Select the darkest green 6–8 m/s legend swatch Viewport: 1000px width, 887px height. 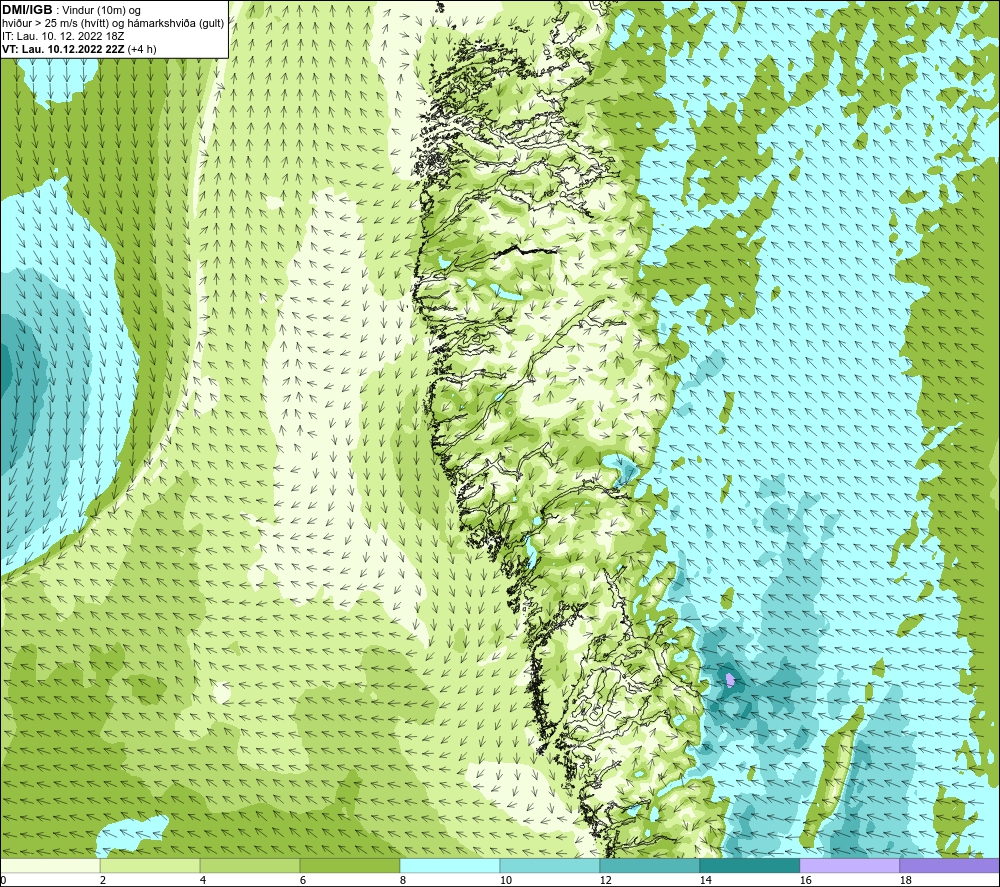click(x=349, y=865)
